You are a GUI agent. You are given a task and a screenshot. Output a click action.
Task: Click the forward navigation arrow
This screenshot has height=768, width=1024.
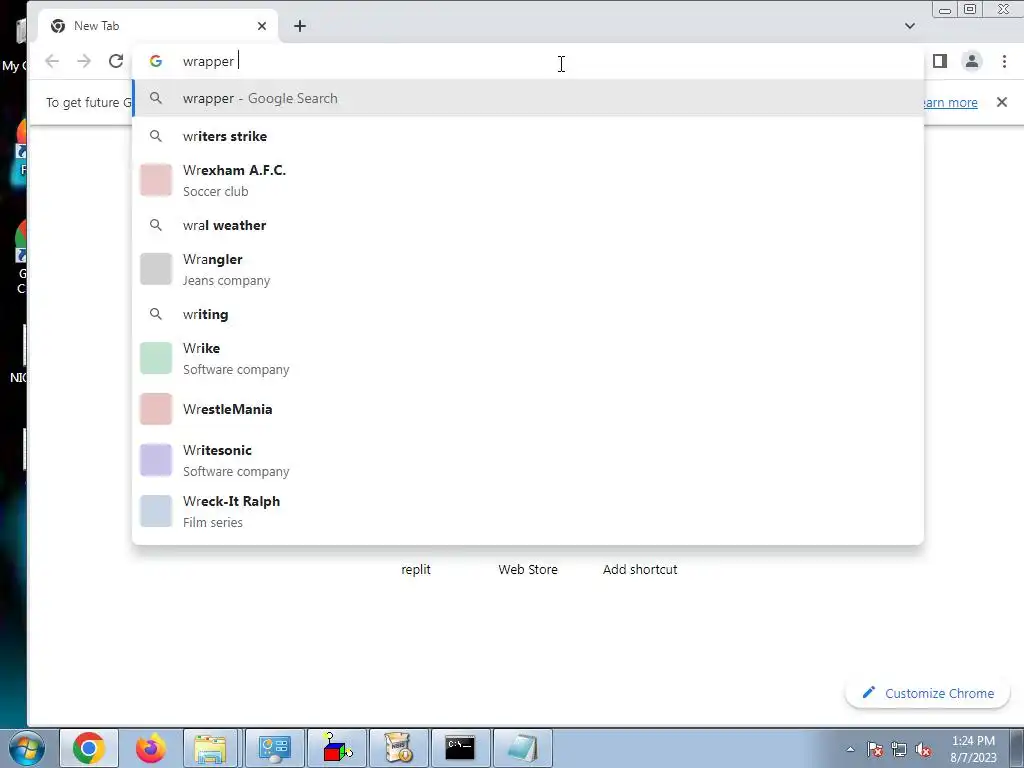pyautogui.click(x=84, y=61)
